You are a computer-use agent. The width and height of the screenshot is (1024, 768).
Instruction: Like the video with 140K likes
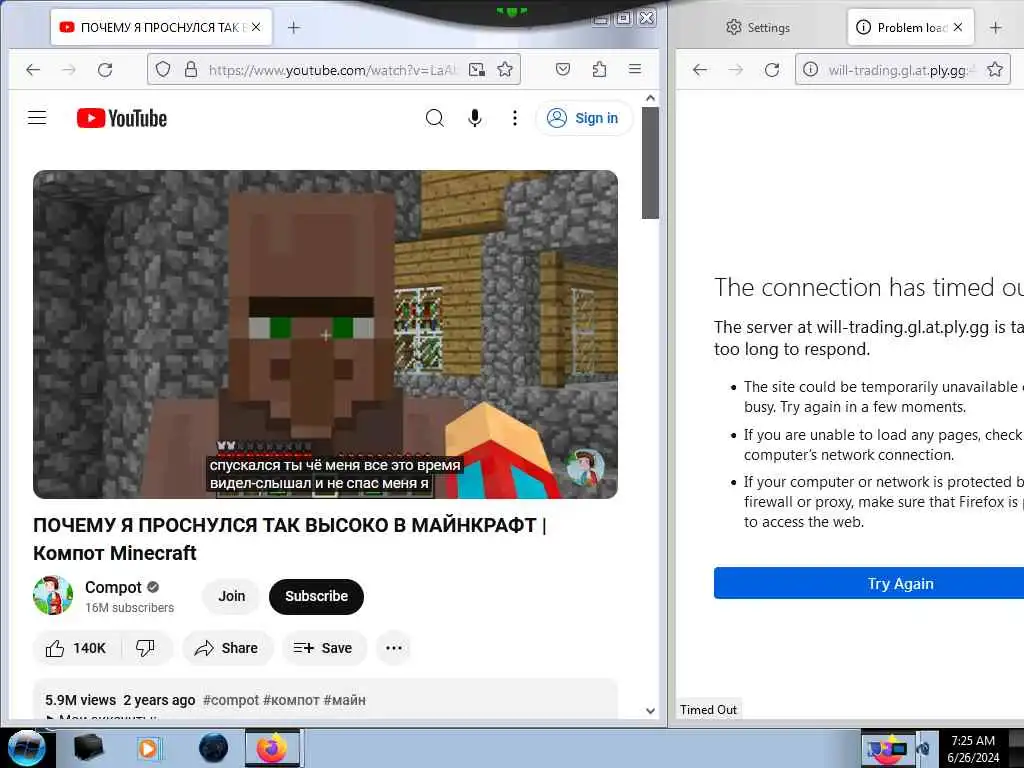(76, 648)
